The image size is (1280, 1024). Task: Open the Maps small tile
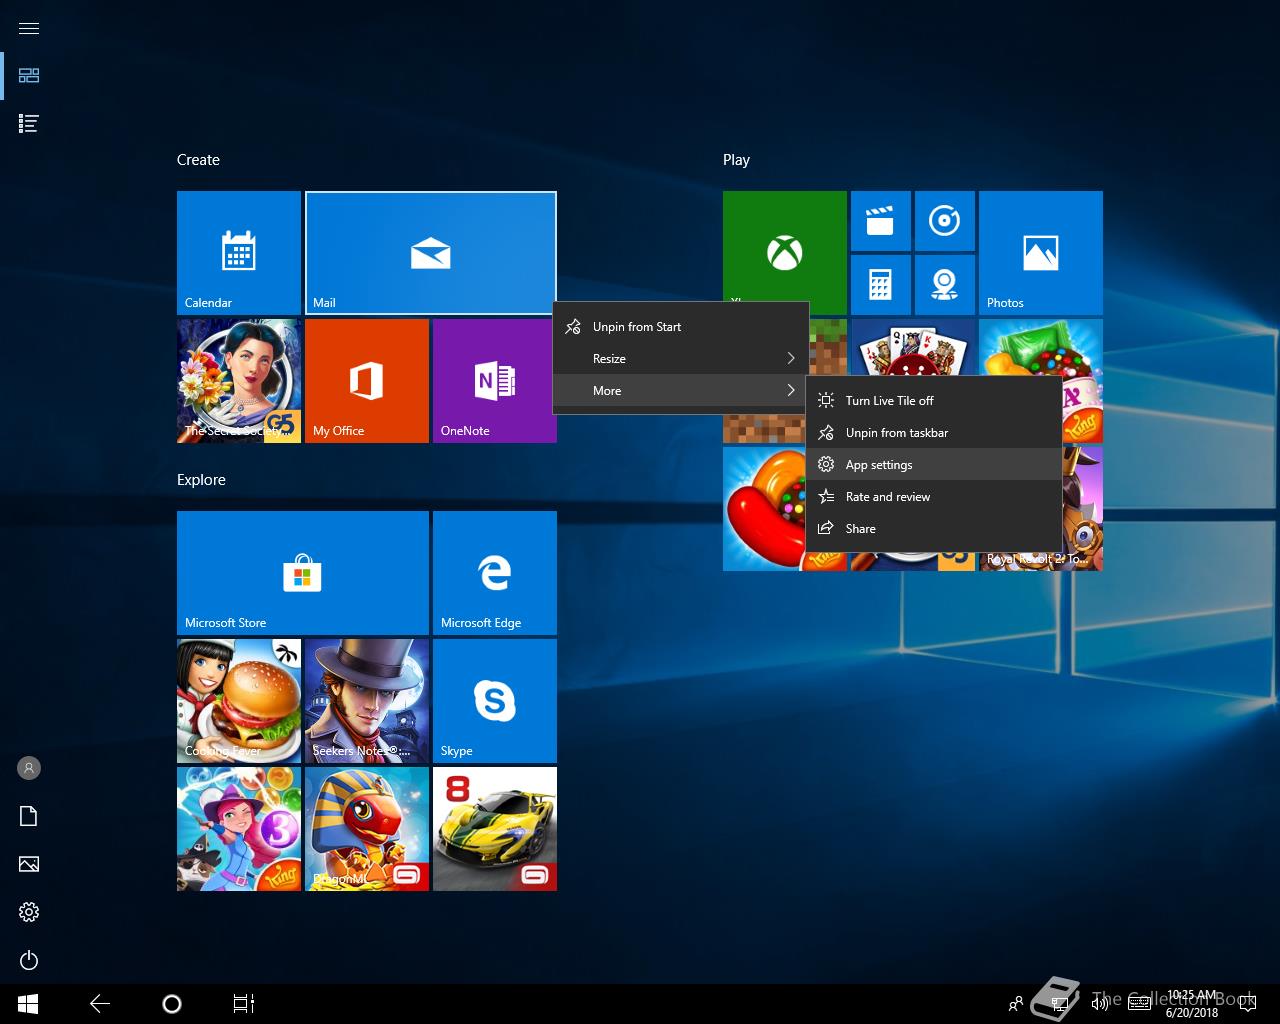click(x=944, y=285)
